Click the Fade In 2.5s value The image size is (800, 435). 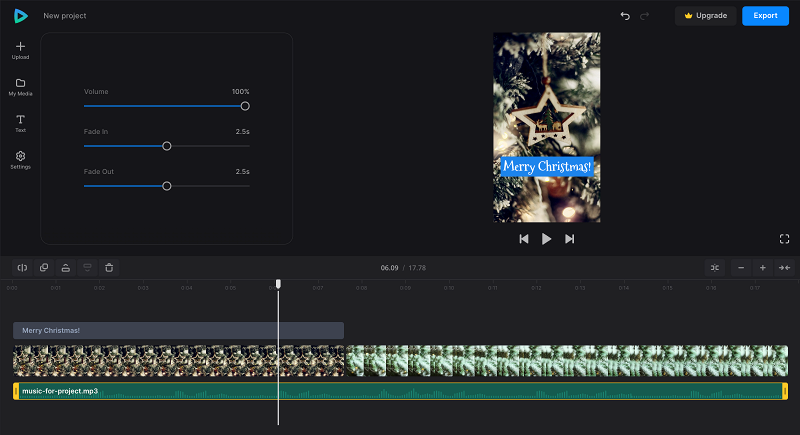pos(242,132)
